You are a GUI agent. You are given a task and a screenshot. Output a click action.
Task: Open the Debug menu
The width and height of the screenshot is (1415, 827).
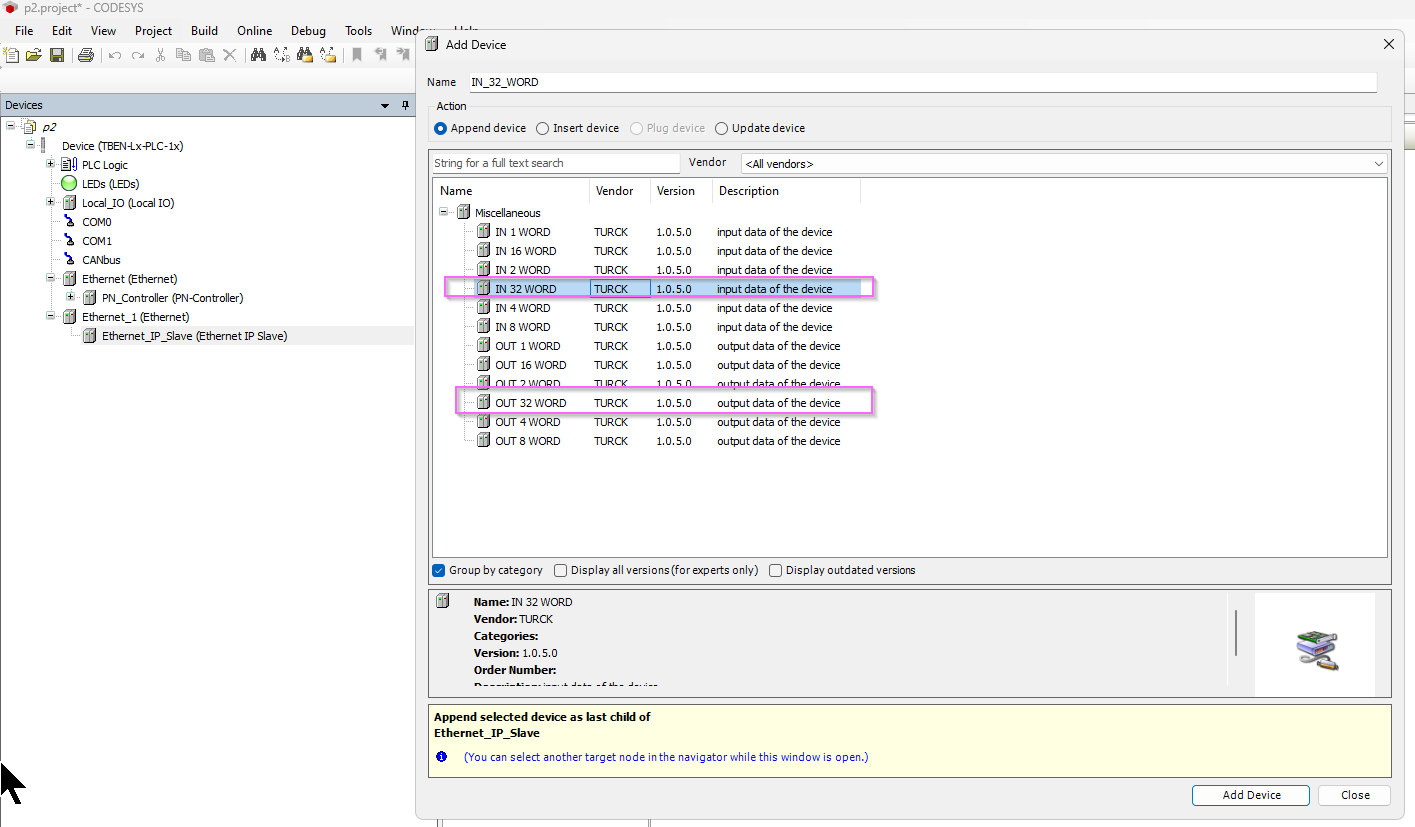309,31
